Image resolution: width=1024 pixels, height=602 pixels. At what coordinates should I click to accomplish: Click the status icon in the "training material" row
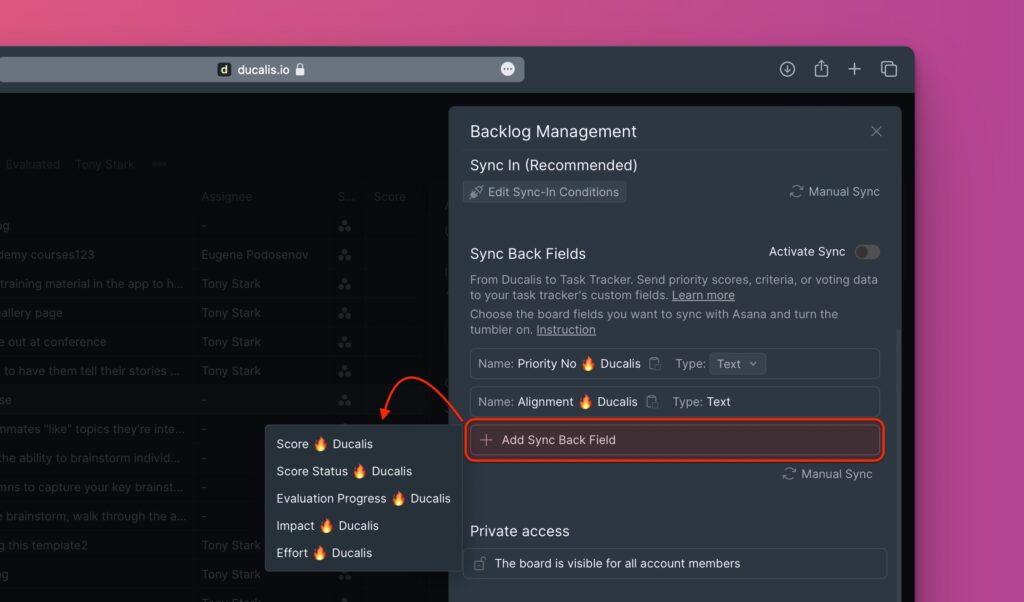pyautogui.click(x=344, y=284)
